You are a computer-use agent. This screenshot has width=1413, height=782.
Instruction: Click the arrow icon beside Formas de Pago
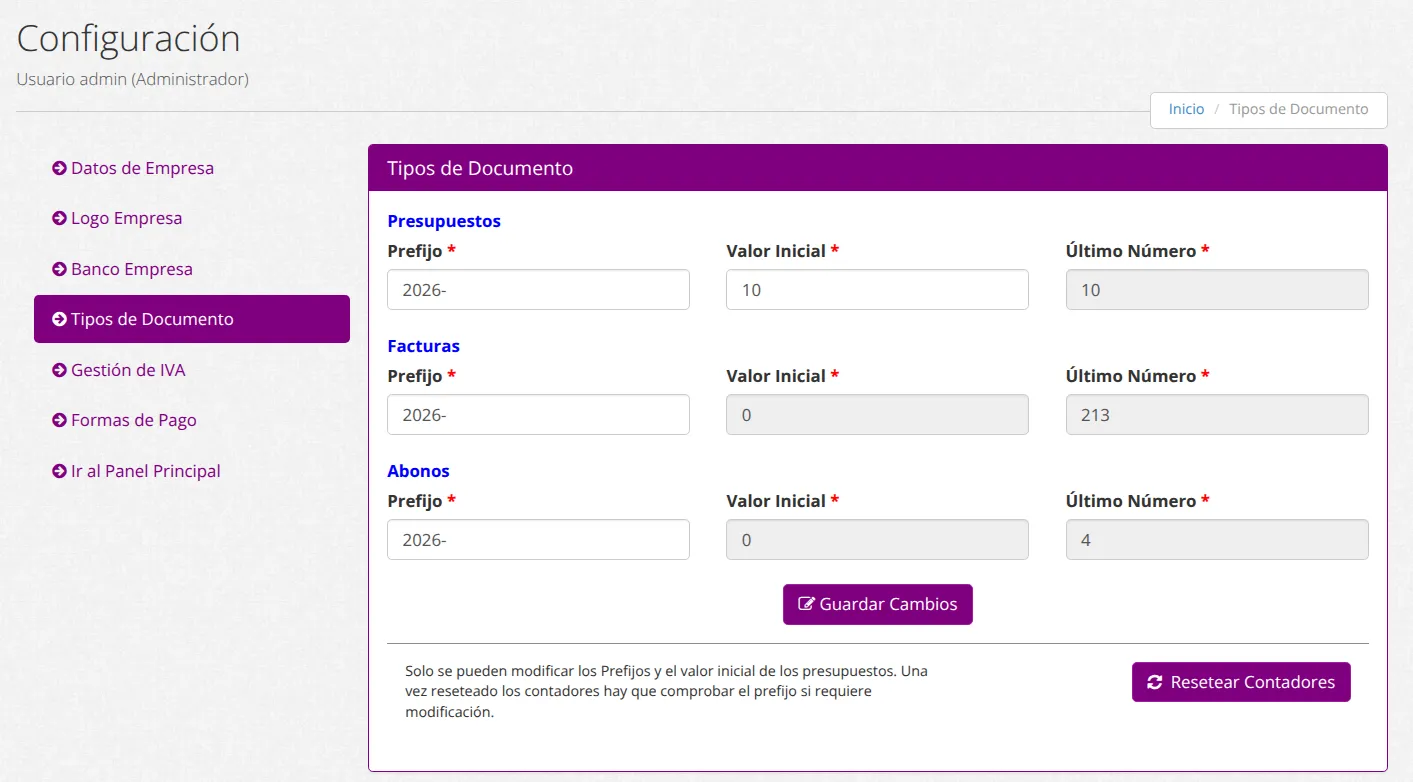[x=59, y=420]
